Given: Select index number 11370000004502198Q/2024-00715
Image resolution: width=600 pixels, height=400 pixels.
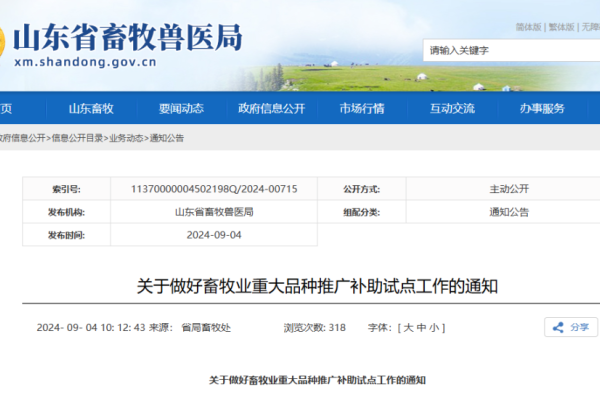Looking at the screenshot, I should point(214,189).
